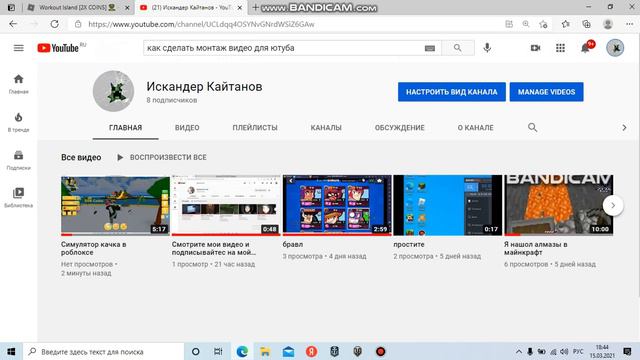The height and width of the screenshot is (360, 640).
Task: Open the YouTube apps grid
Action: tap(560, 48)
